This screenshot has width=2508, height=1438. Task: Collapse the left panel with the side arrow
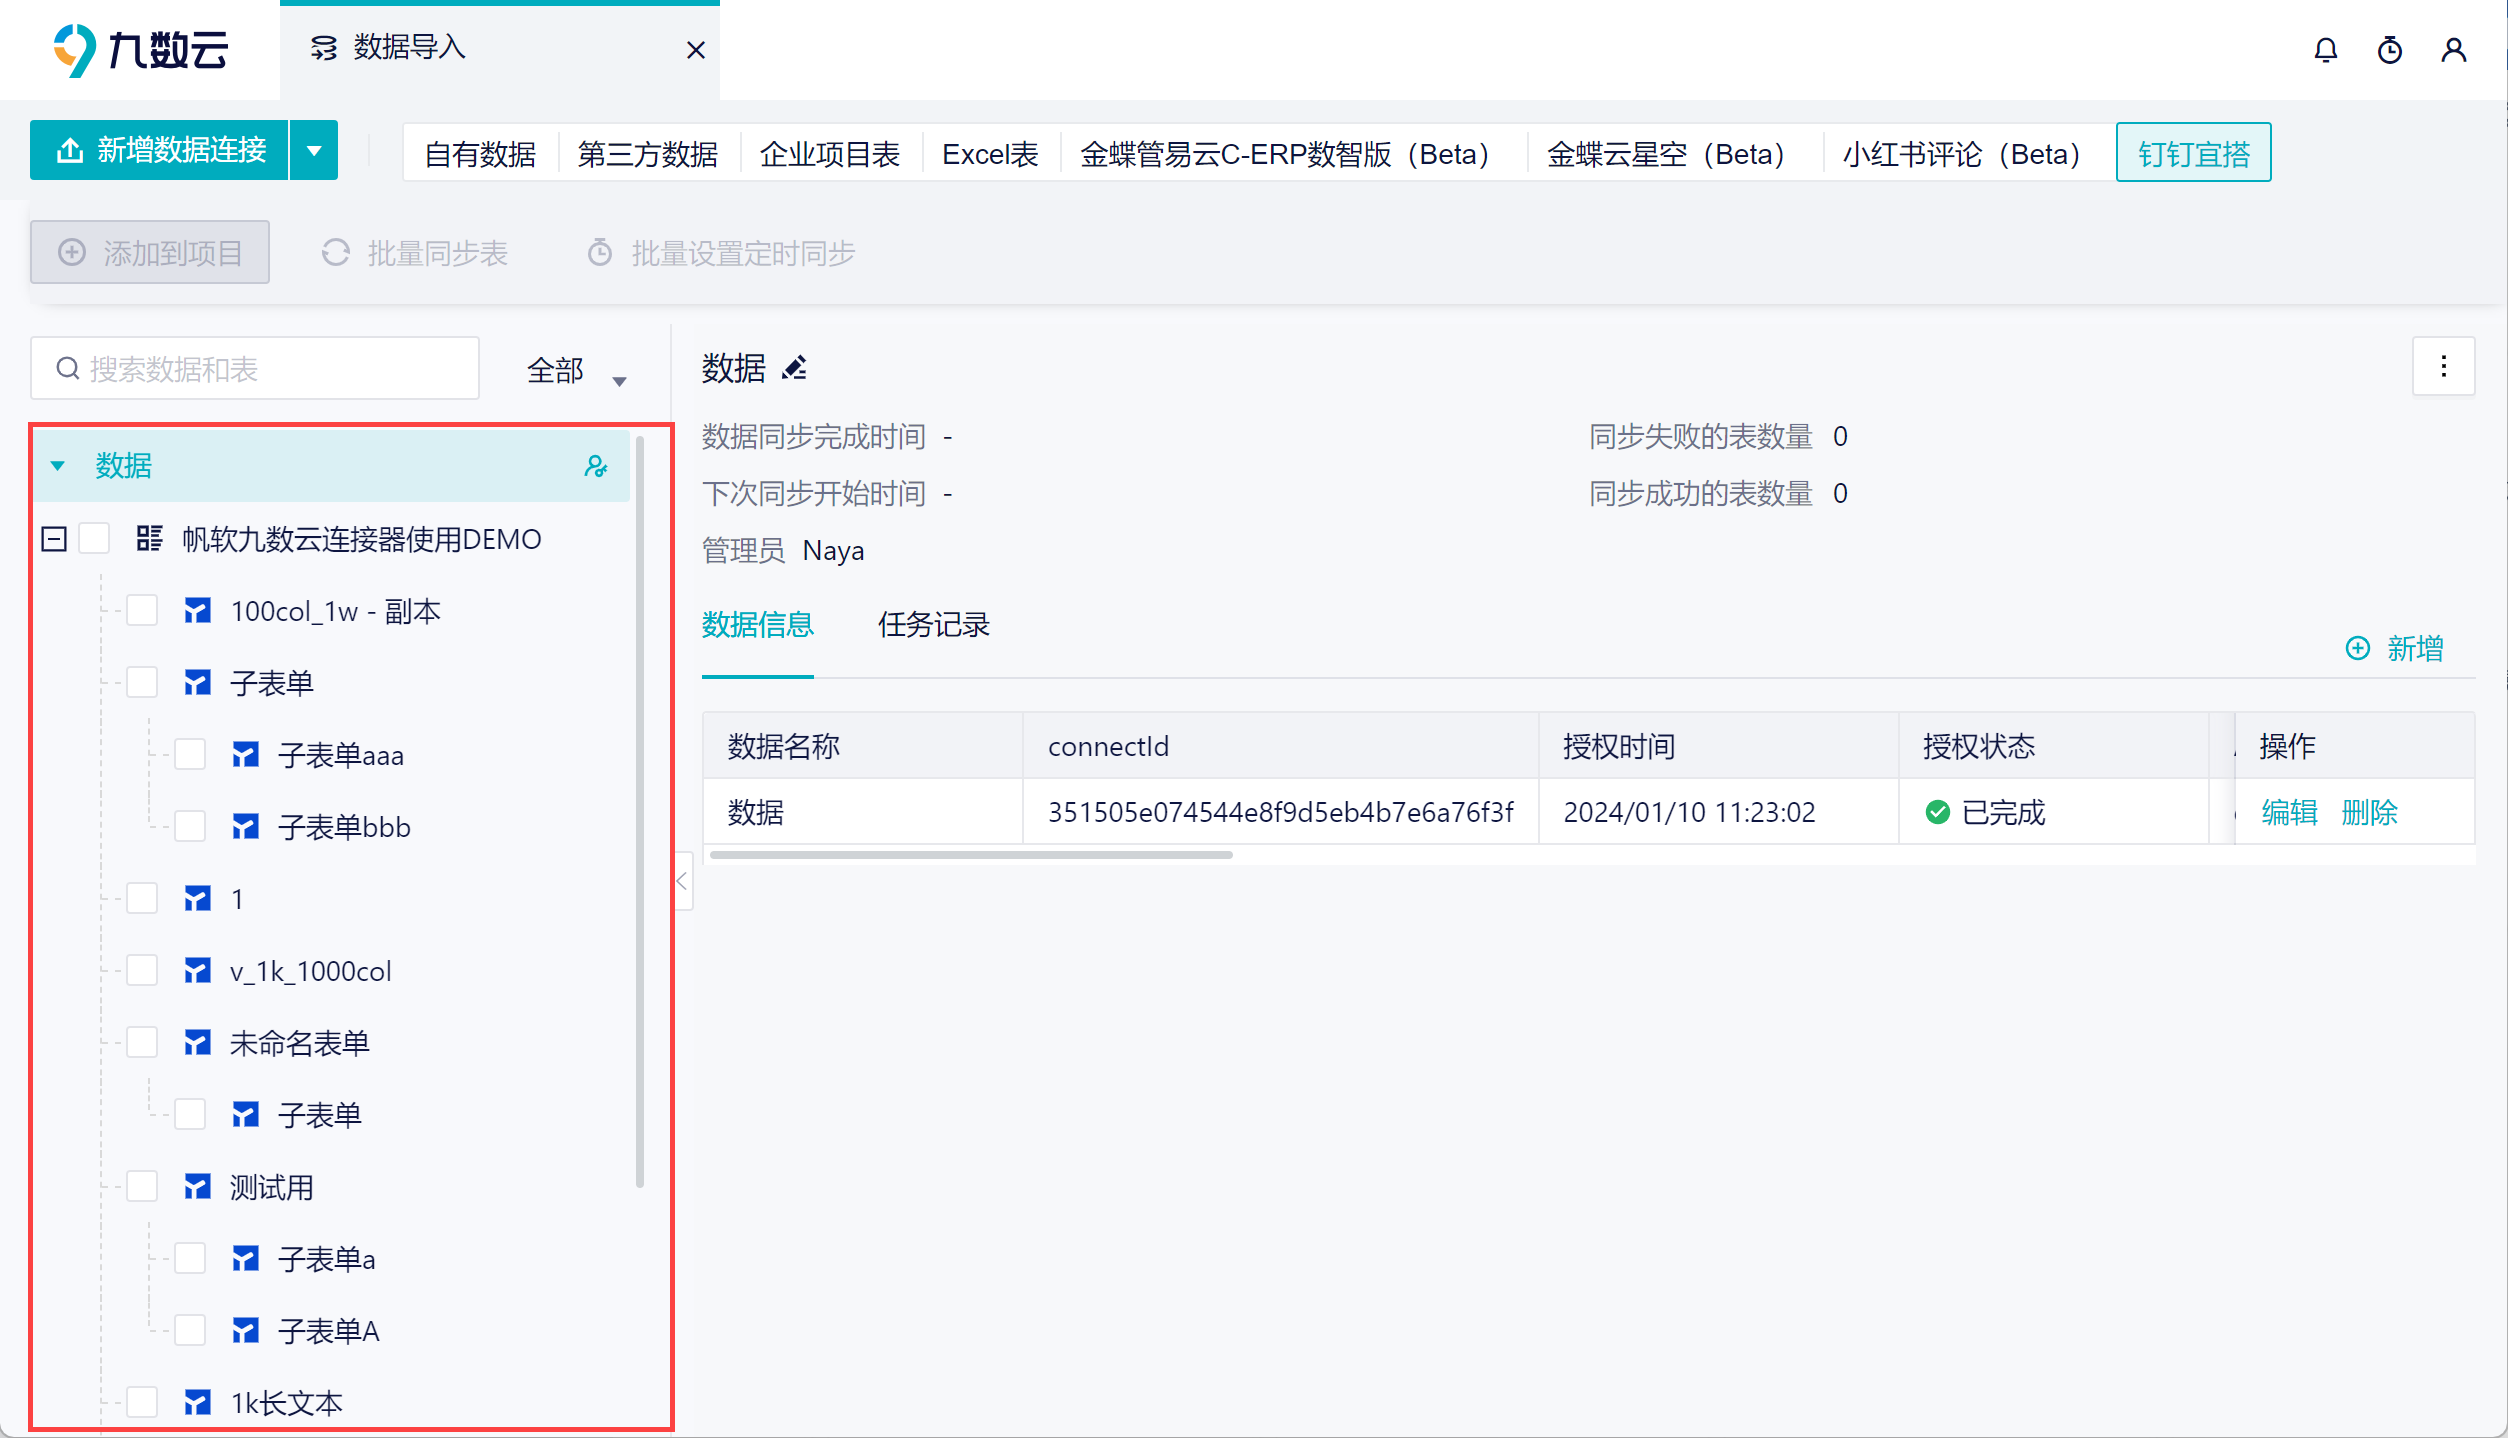683,881
